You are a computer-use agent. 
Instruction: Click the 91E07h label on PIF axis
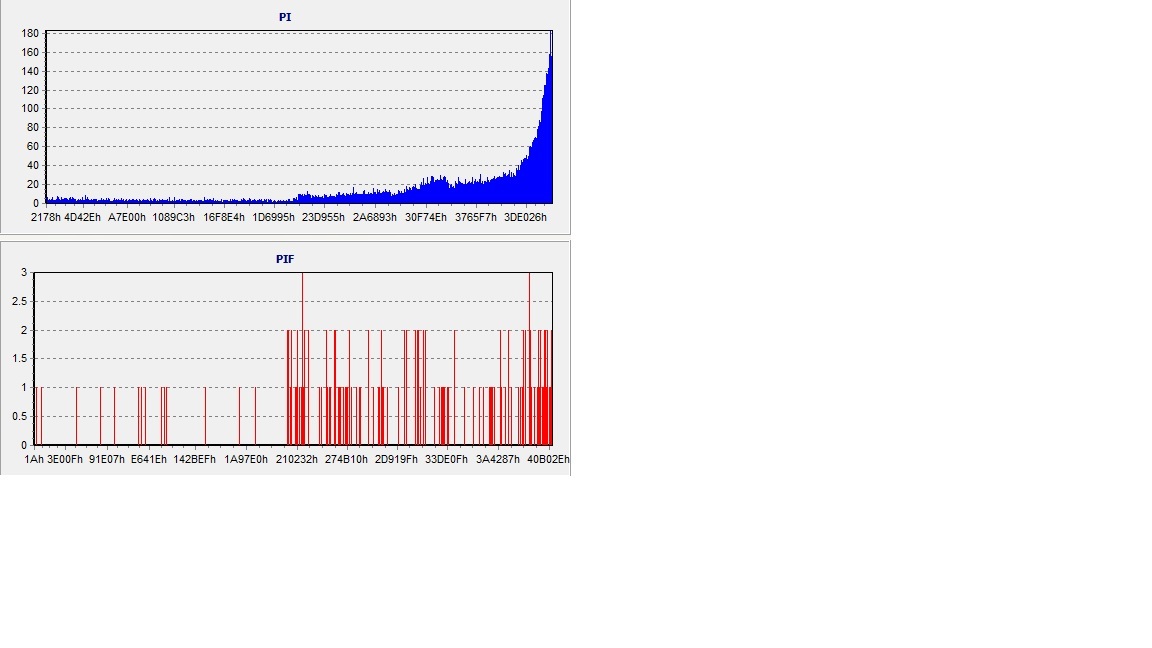tap(107, 459)
